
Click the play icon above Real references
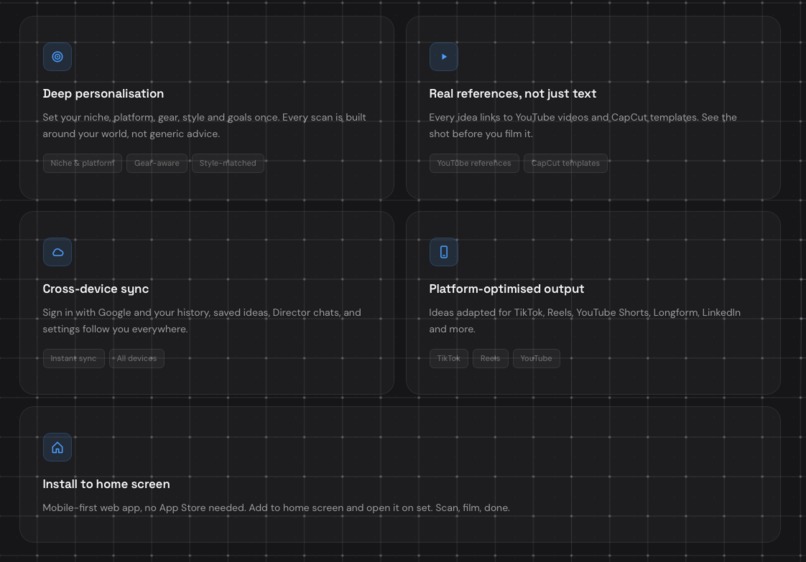(444, 57)
